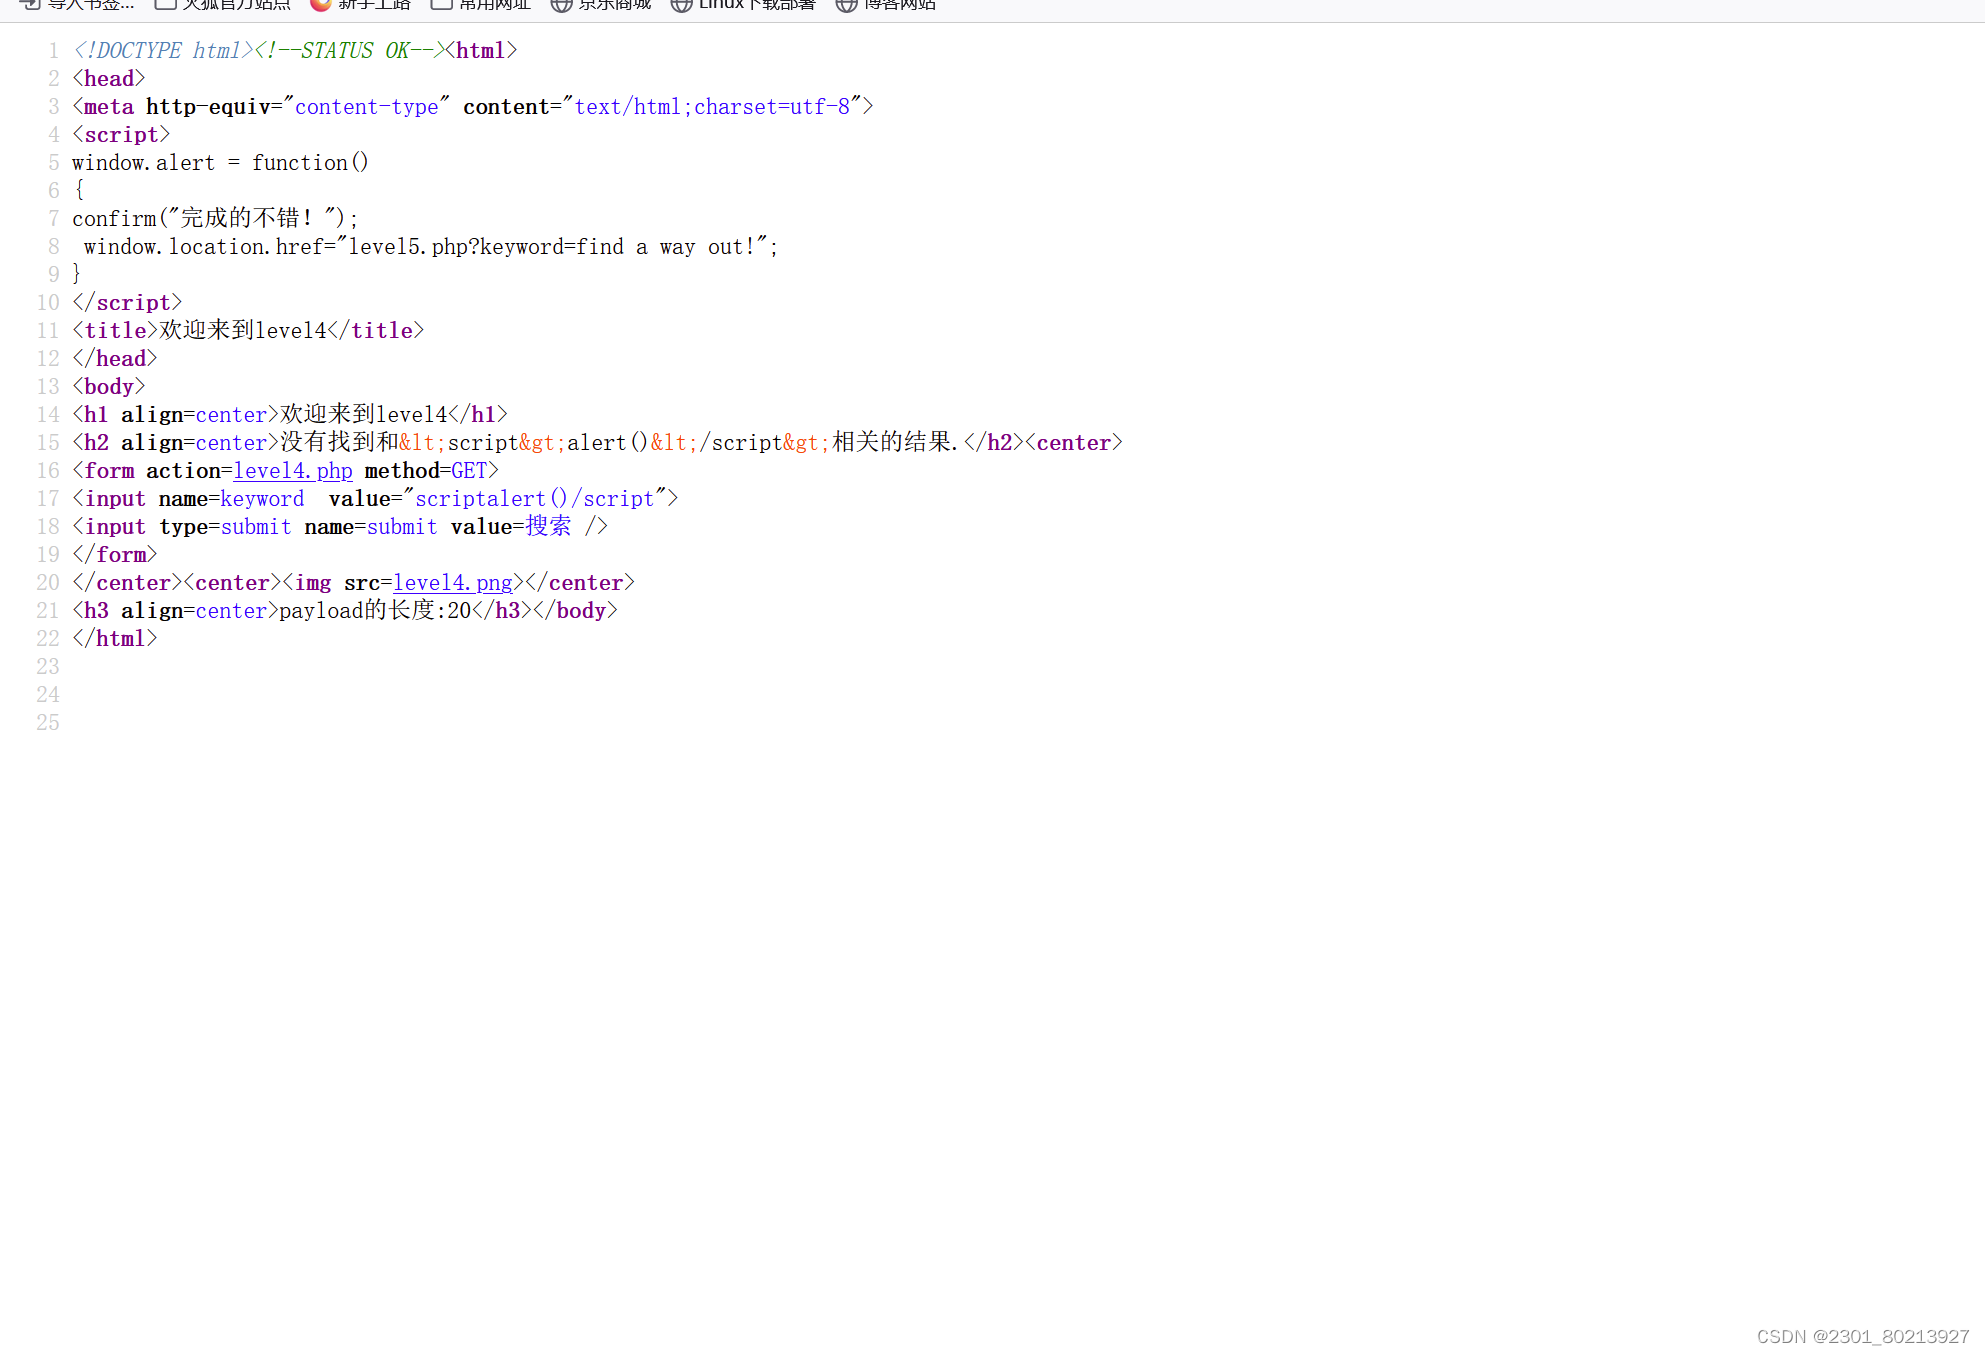The height and width of the screenshot is (1355, 1985).
Task: Click line number 16 in the gutter
Action: (48, 471)
